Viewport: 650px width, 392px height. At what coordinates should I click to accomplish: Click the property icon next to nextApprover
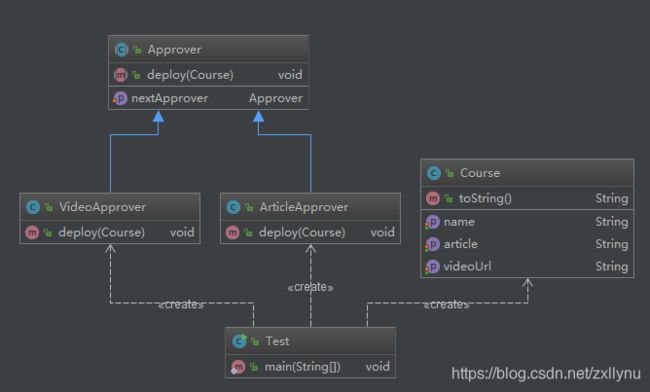tap(120, 98)
